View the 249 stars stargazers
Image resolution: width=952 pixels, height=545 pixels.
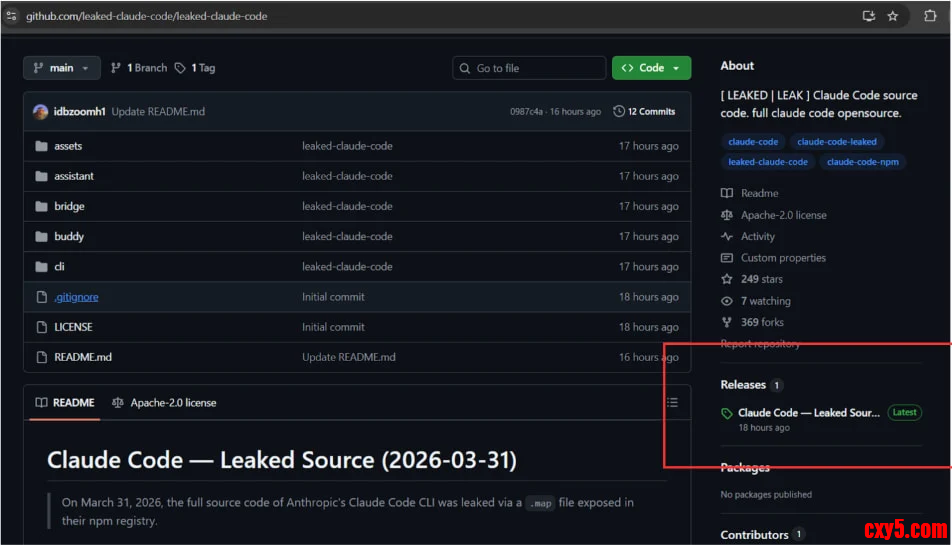click(761, 279)
